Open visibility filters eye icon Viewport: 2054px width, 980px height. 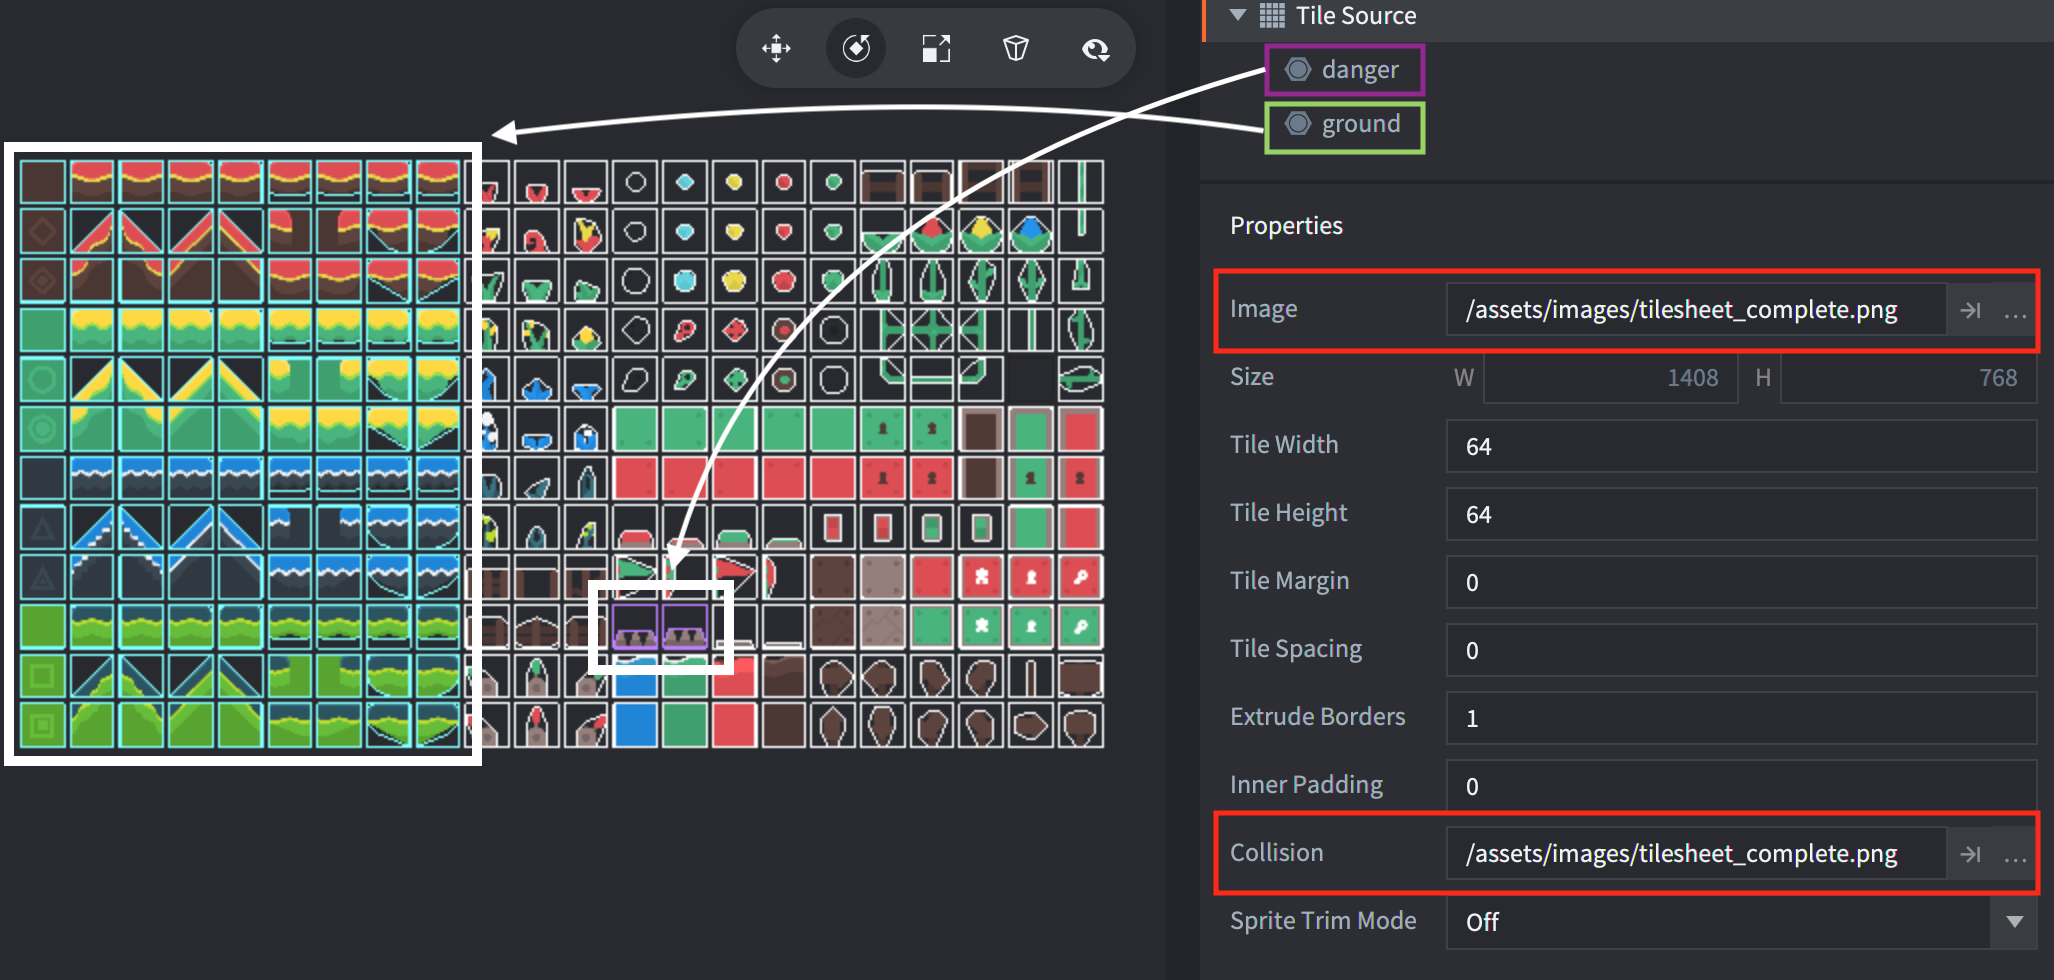(1096, 48)
